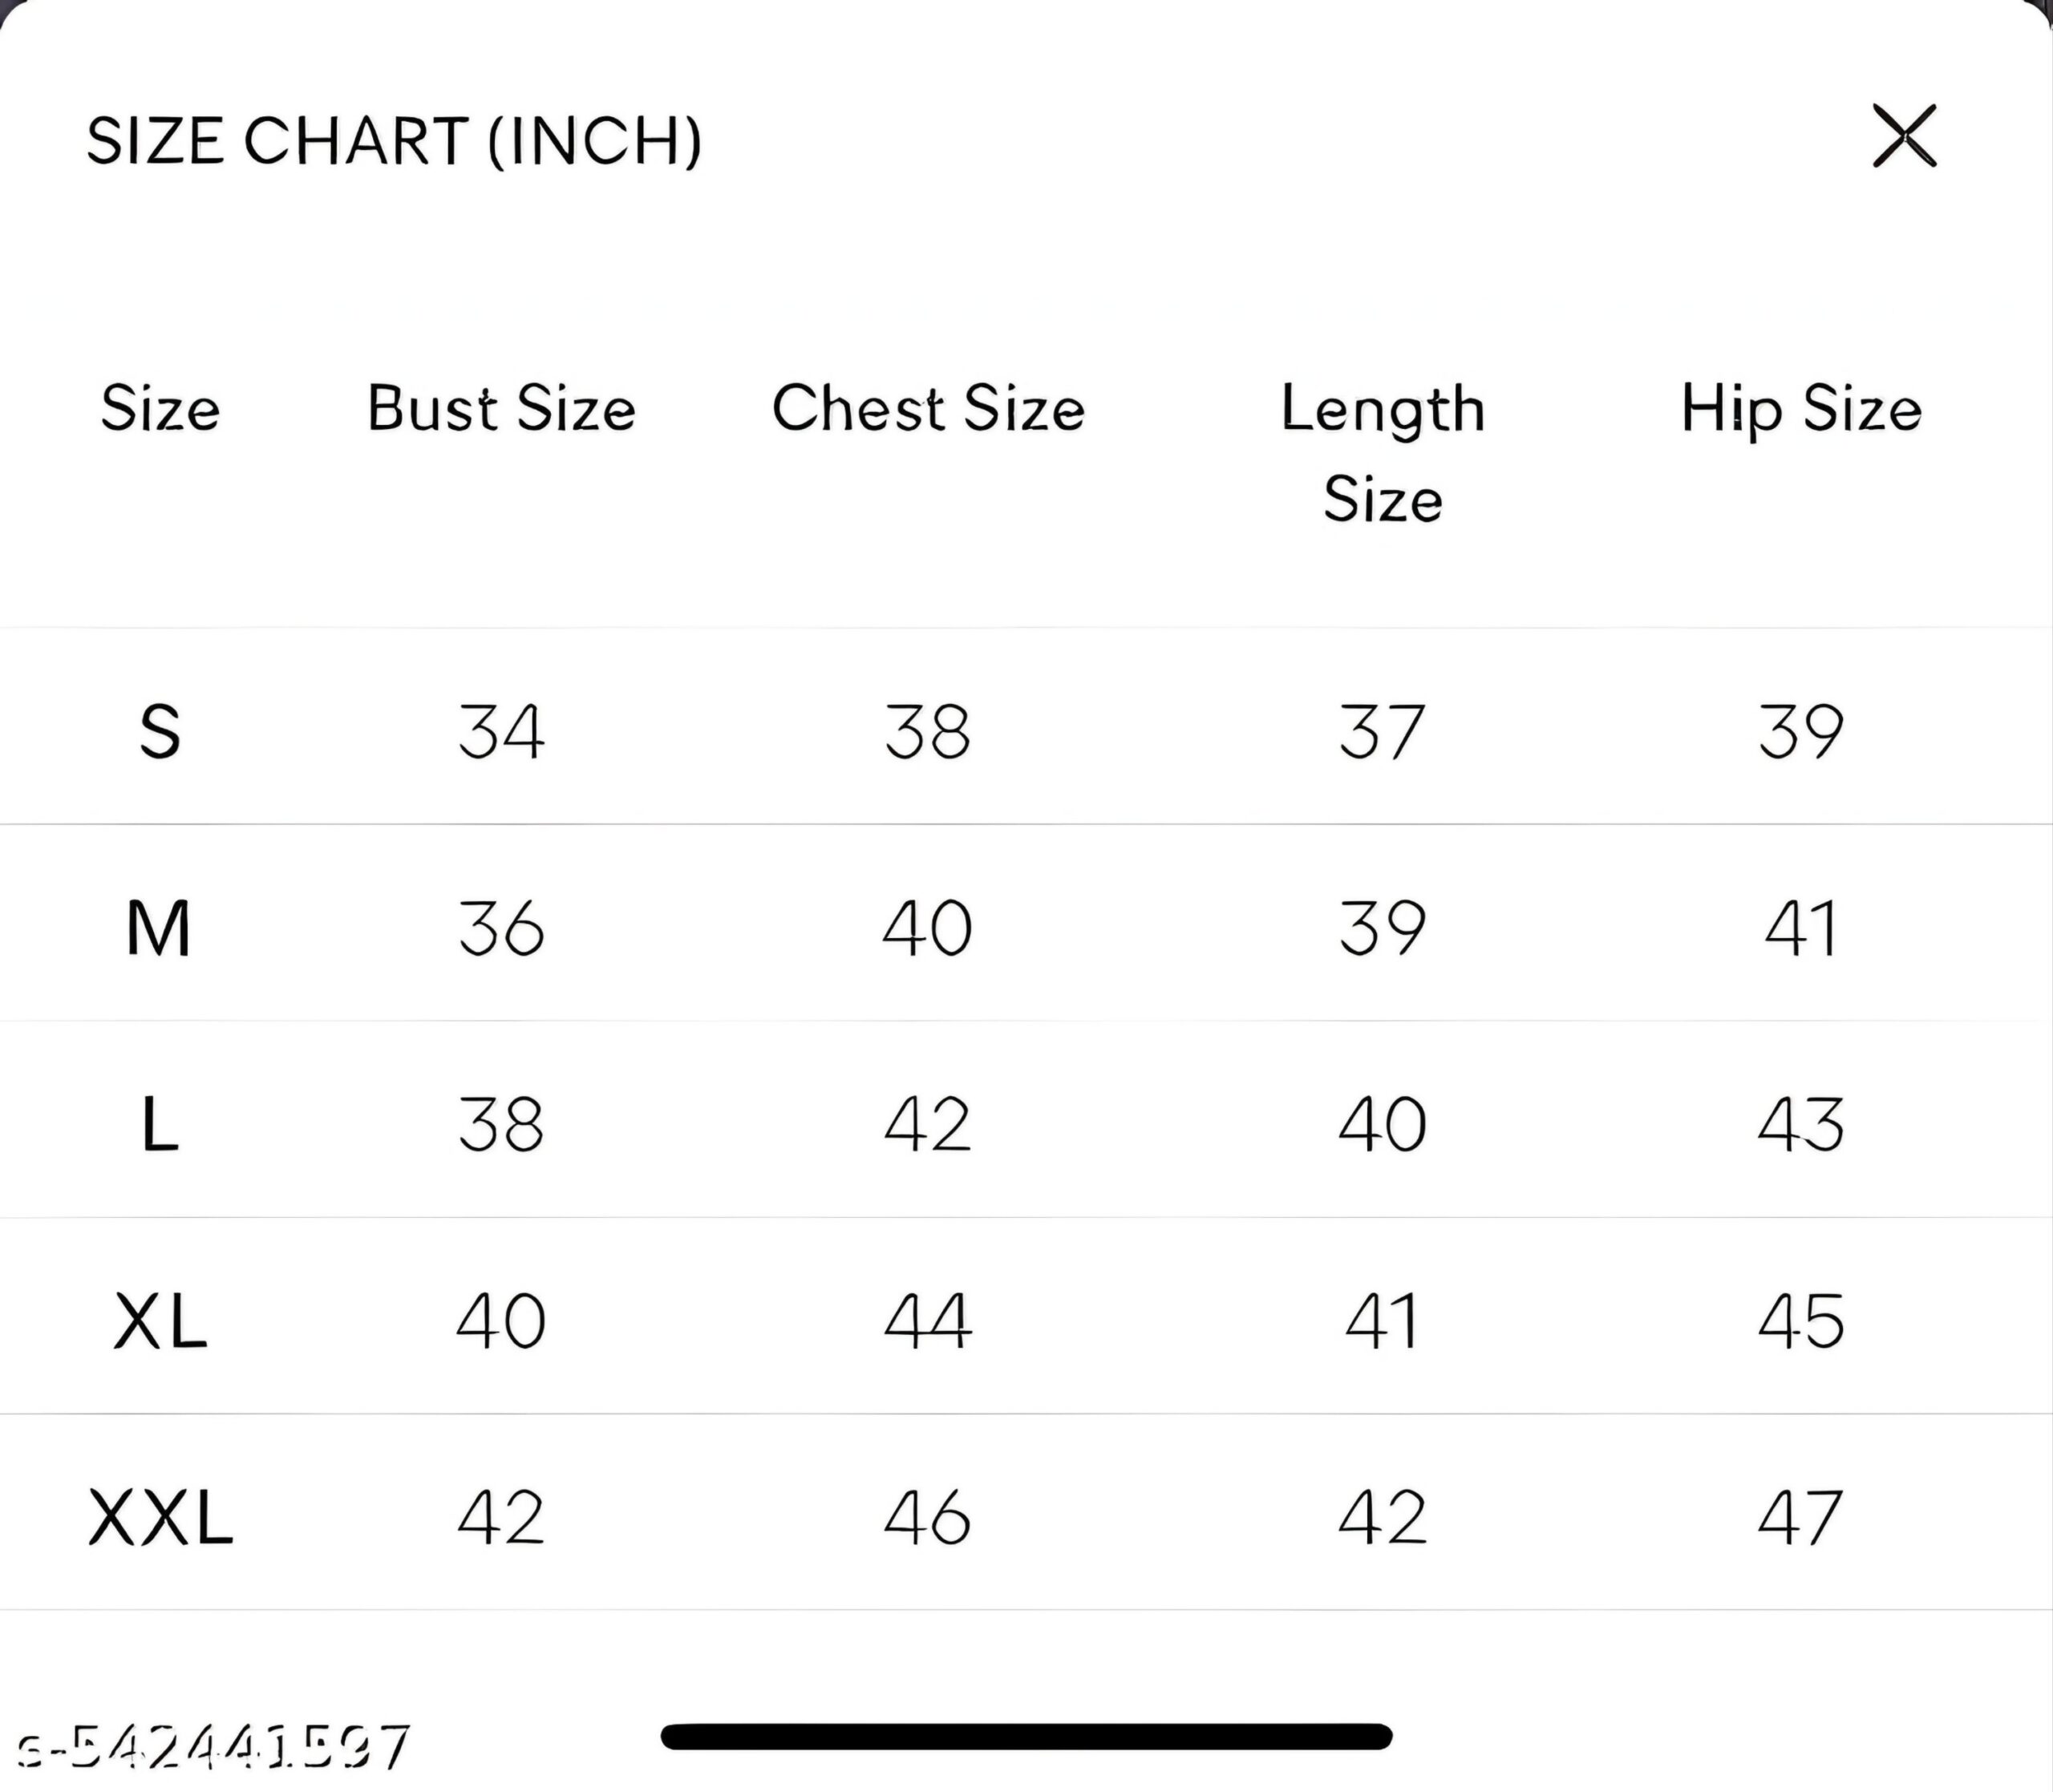Image resolution: width=2053 pixels, height=1792 pixels.
Task: Select the Chest Size column header
Action: 928,408
